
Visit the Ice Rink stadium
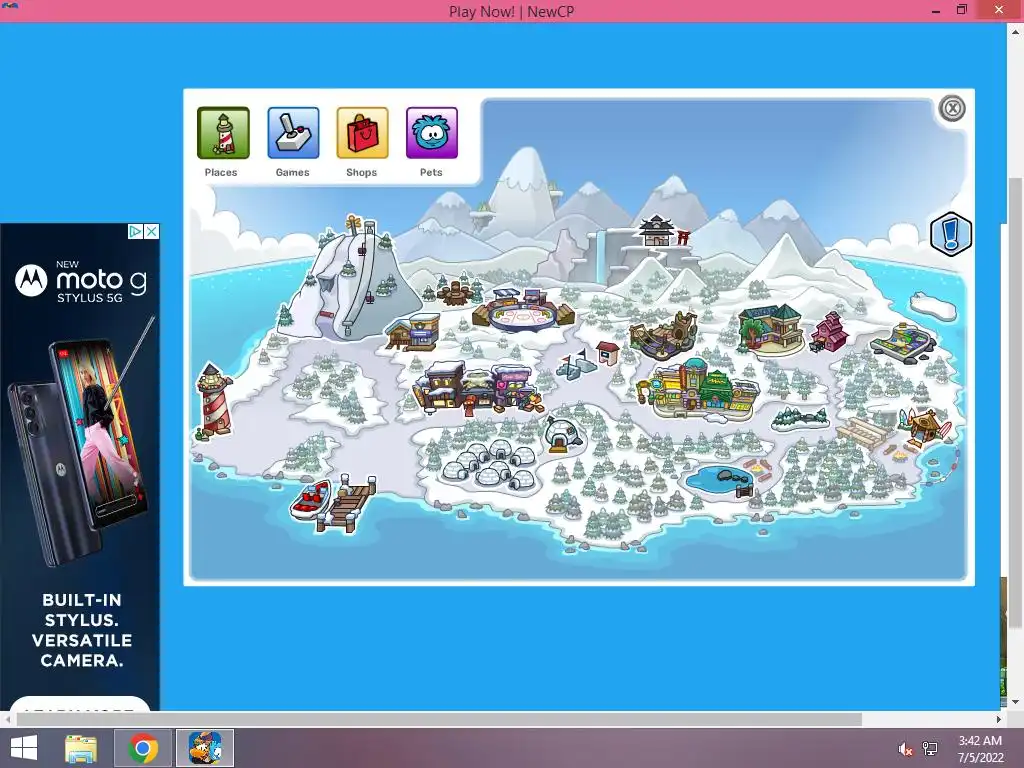pos(524,310)
